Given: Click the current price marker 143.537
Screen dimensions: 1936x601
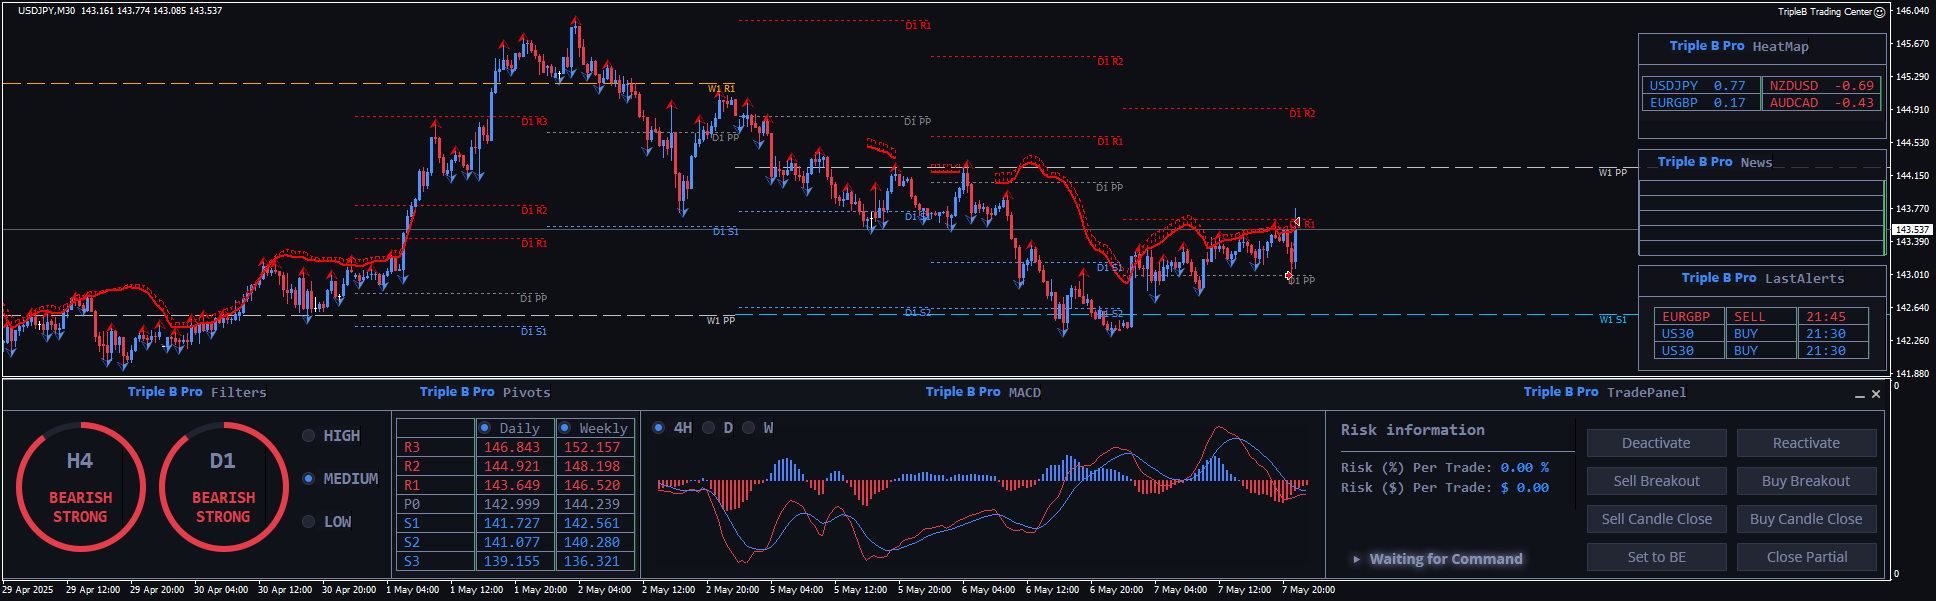Looking at the screenshot, I should pos(1911,230).
